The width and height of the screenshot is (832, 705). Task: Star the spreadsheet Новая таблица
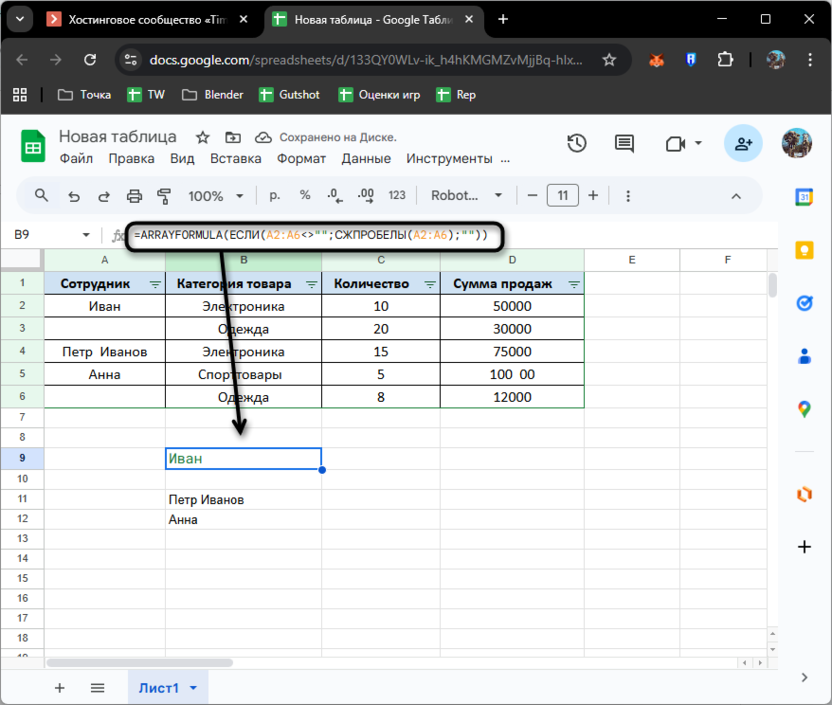click(203, 137)
